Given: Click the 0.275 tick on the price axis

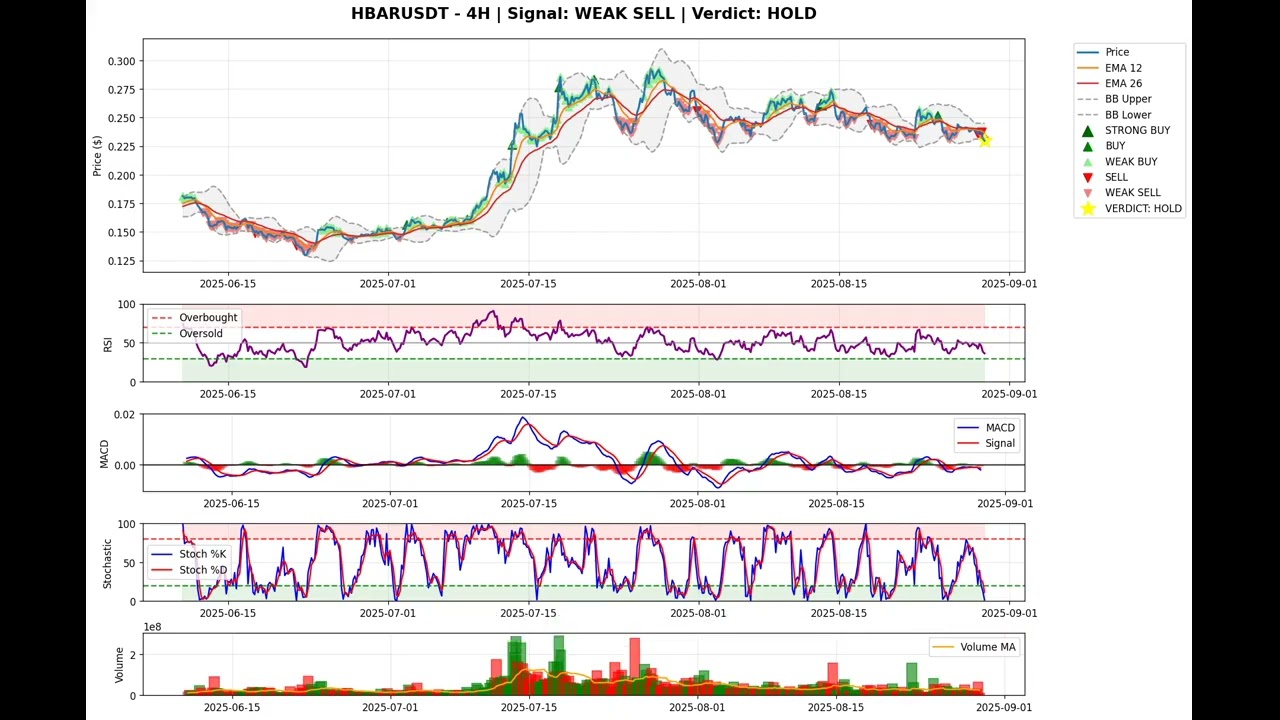Looking at the screenshot, I should click(x=121, y=90).
